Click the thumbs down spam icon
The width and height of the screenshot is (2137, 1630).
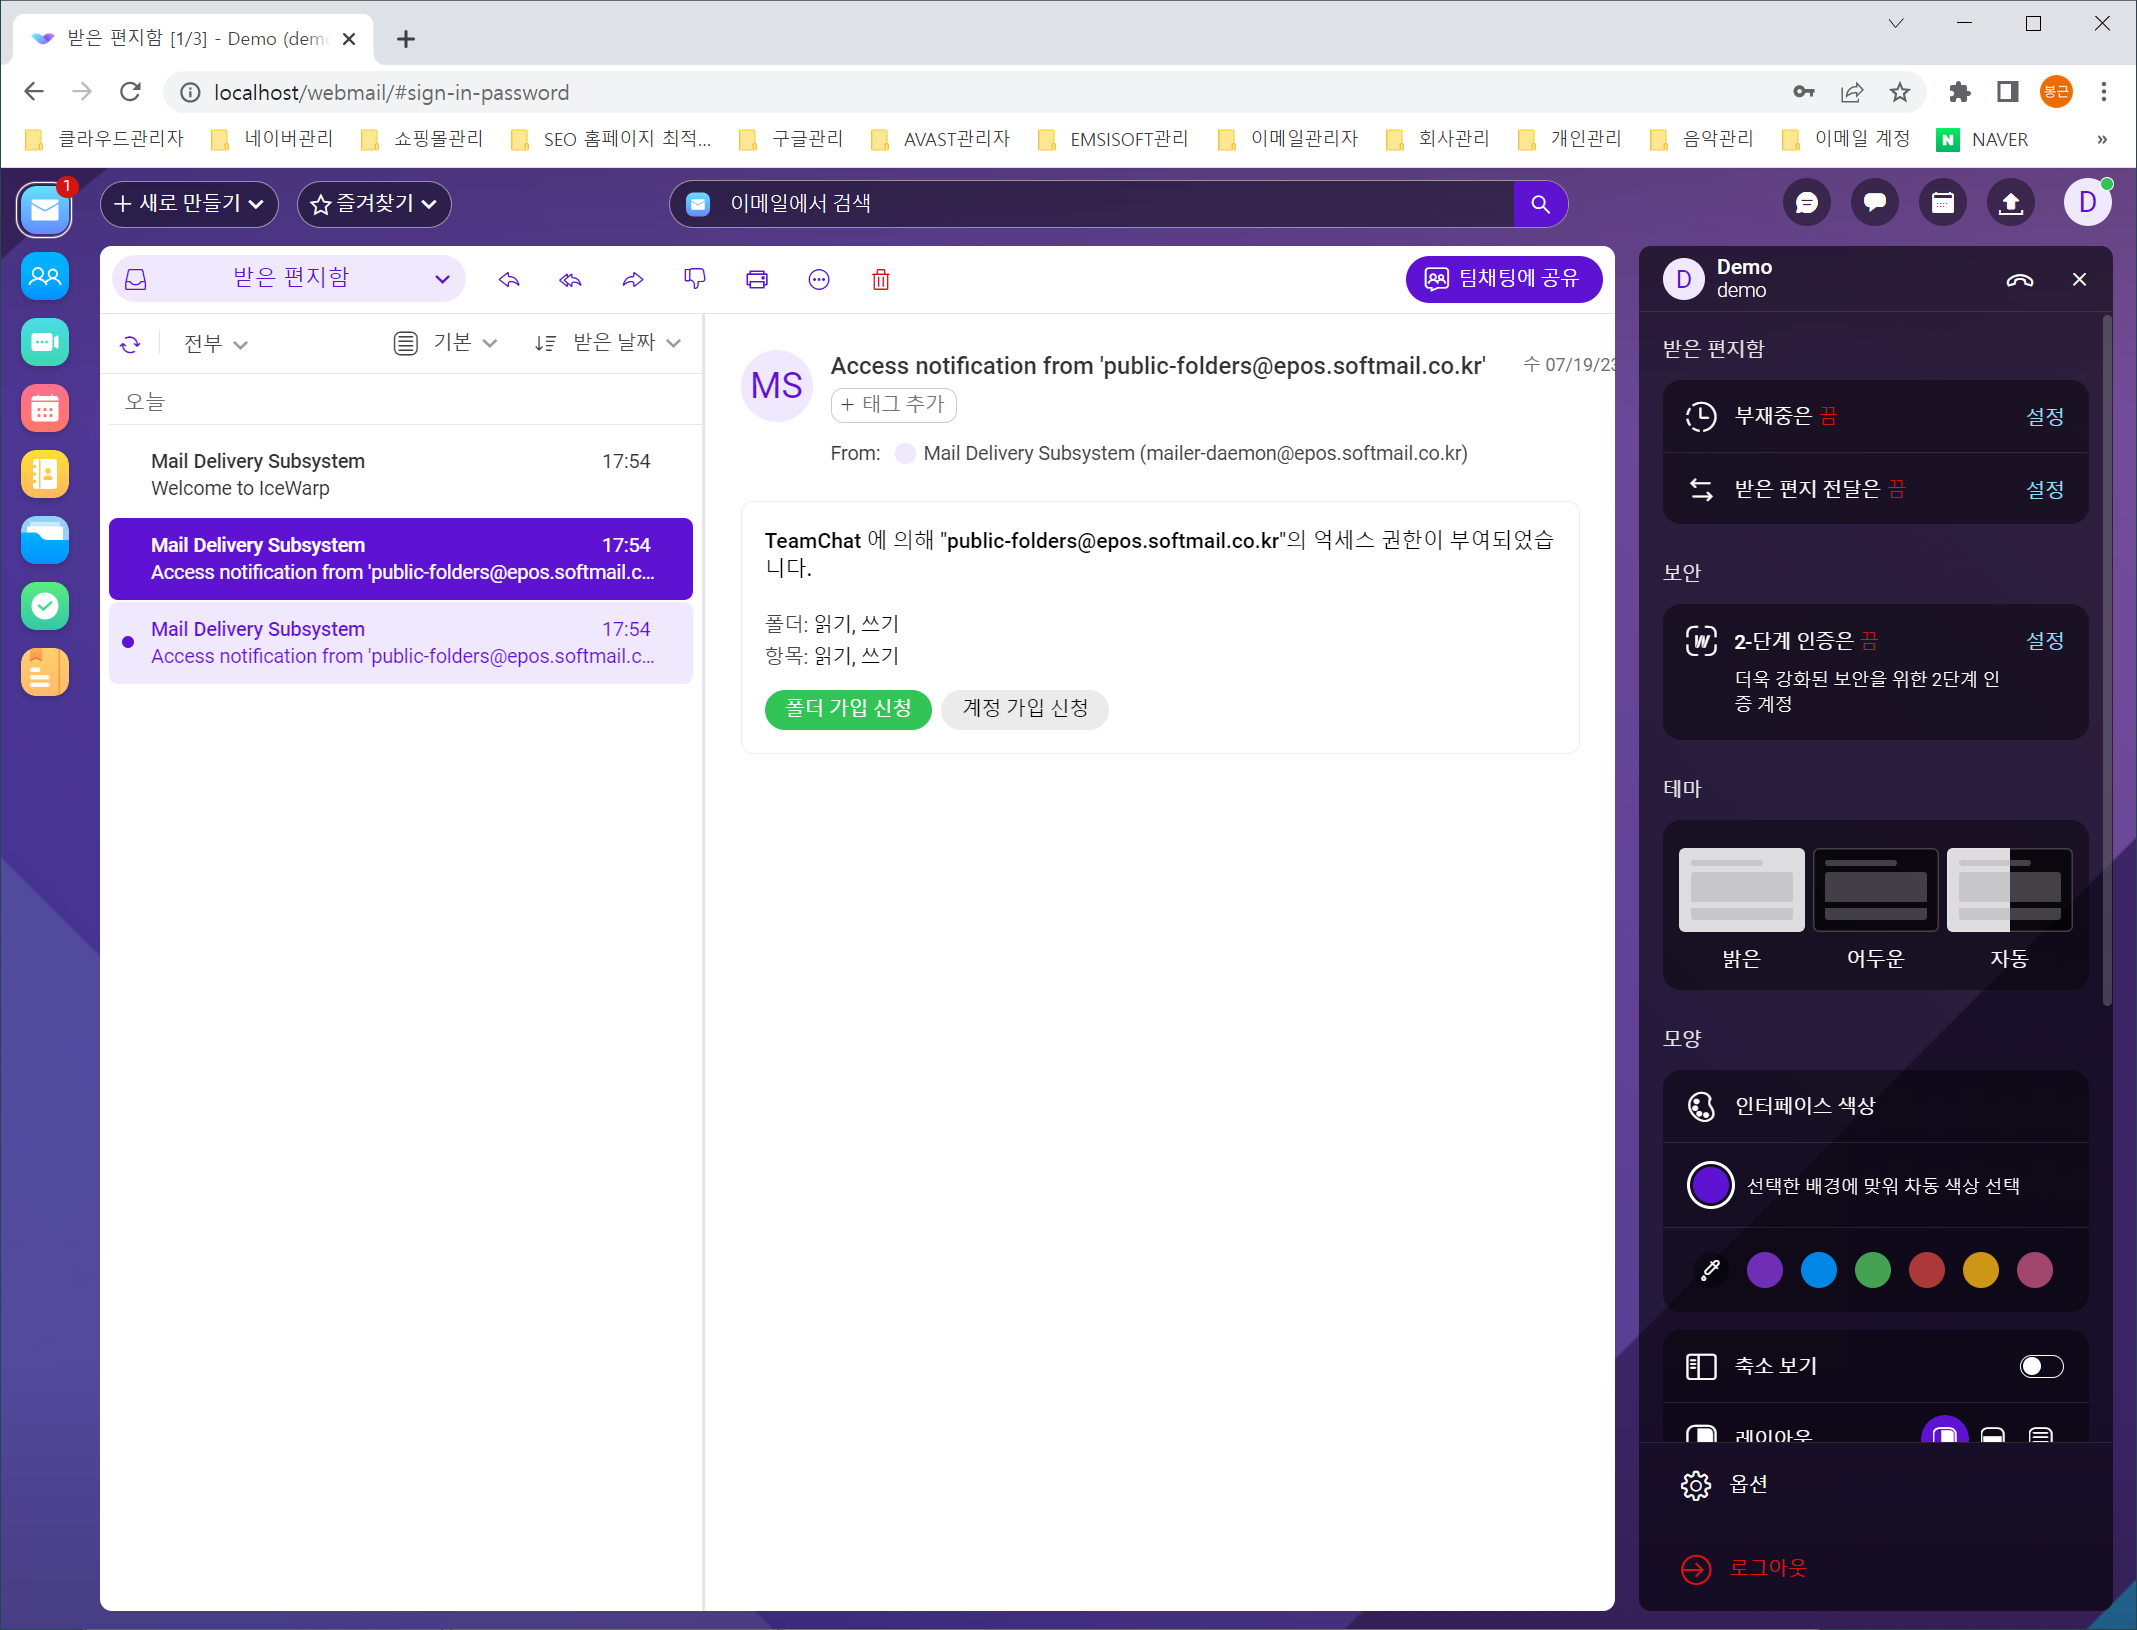tap(694, 279)
